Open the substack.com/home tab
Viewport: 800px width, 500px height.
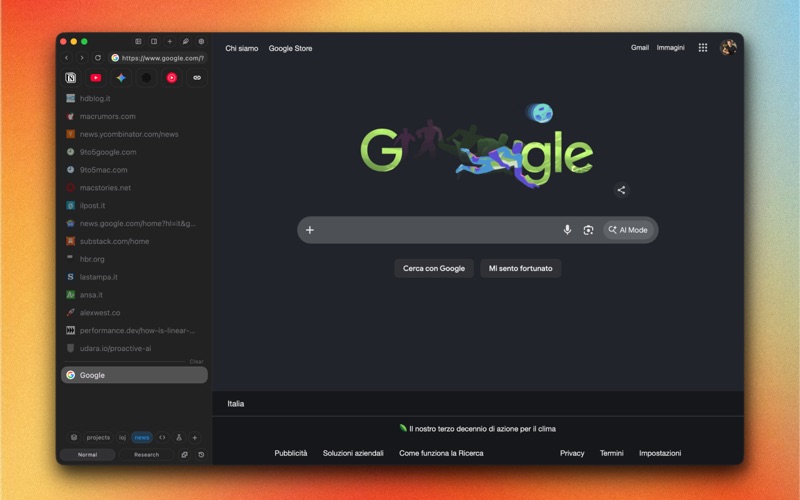click(x=134, y=241)
